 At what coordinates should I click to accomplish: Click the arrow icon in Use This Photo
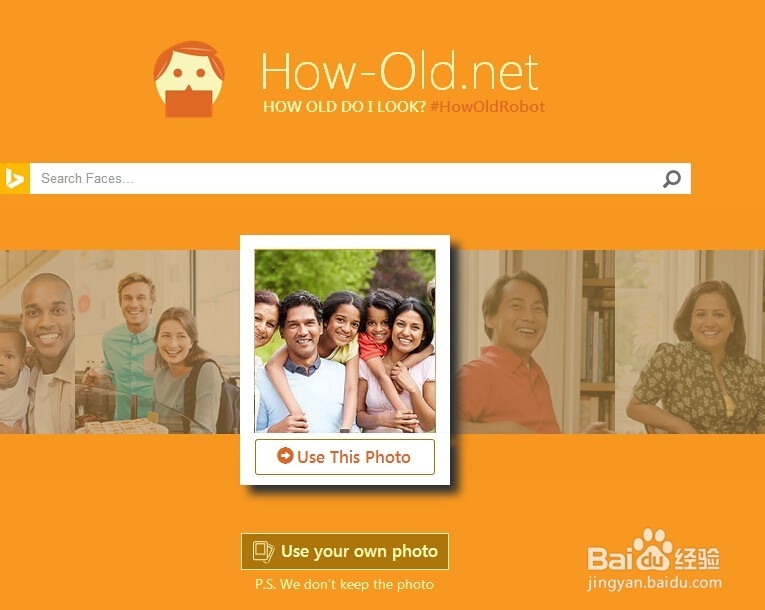(285, 456)
